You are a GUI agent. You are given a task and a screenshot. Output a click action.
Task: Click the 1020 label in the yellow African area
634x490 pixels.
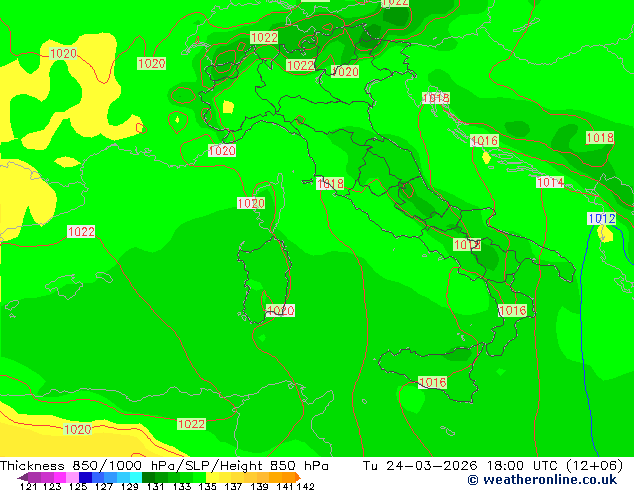point(78,429)
